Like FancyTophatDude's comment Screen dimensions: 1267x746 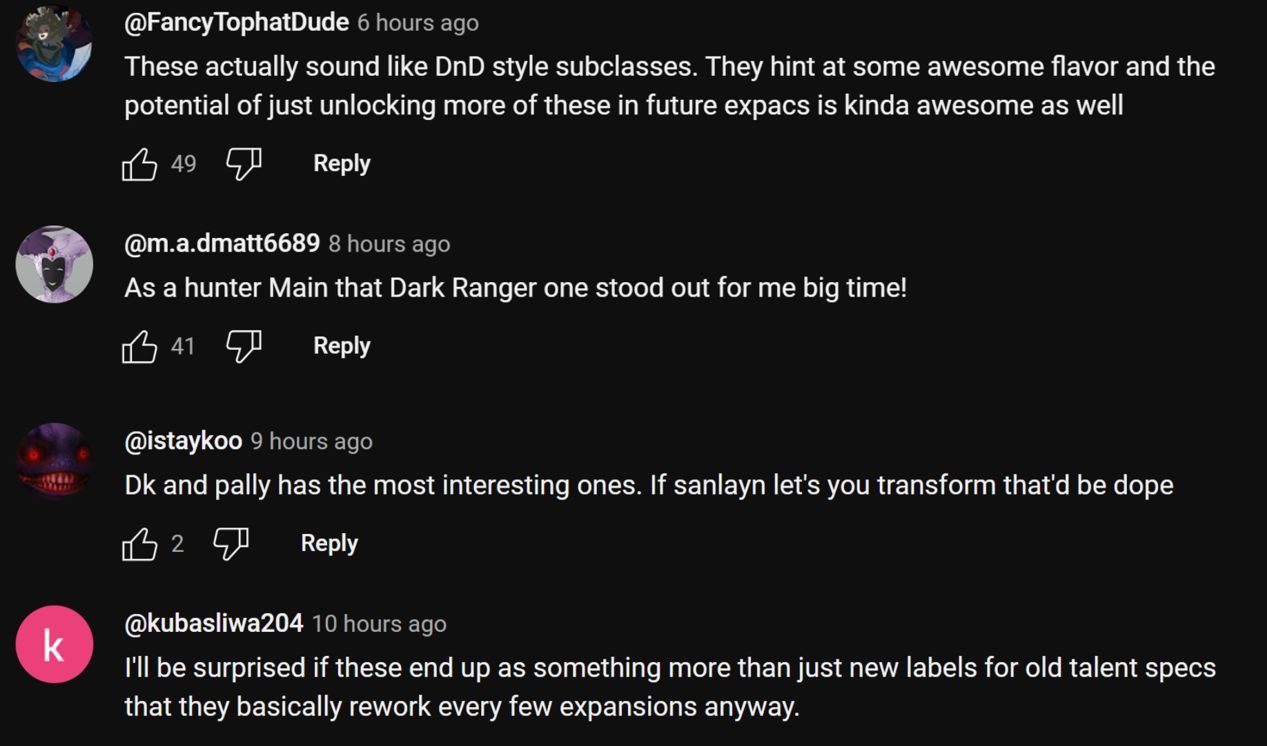tap(140, 164)
